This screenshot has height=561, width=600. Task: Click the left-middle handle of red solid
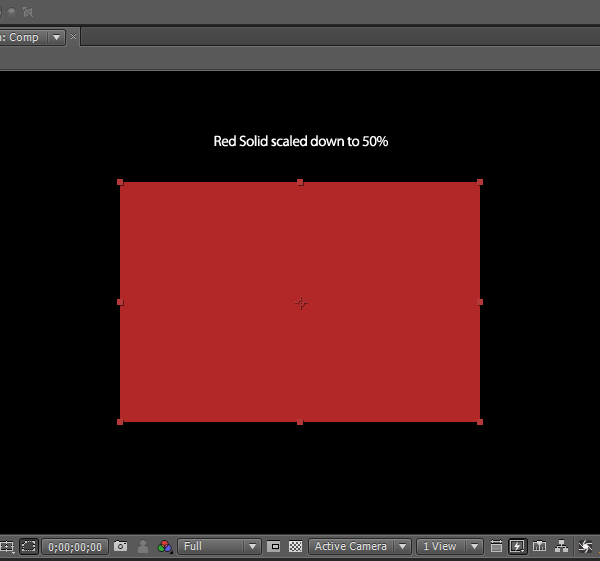[120, 302]
